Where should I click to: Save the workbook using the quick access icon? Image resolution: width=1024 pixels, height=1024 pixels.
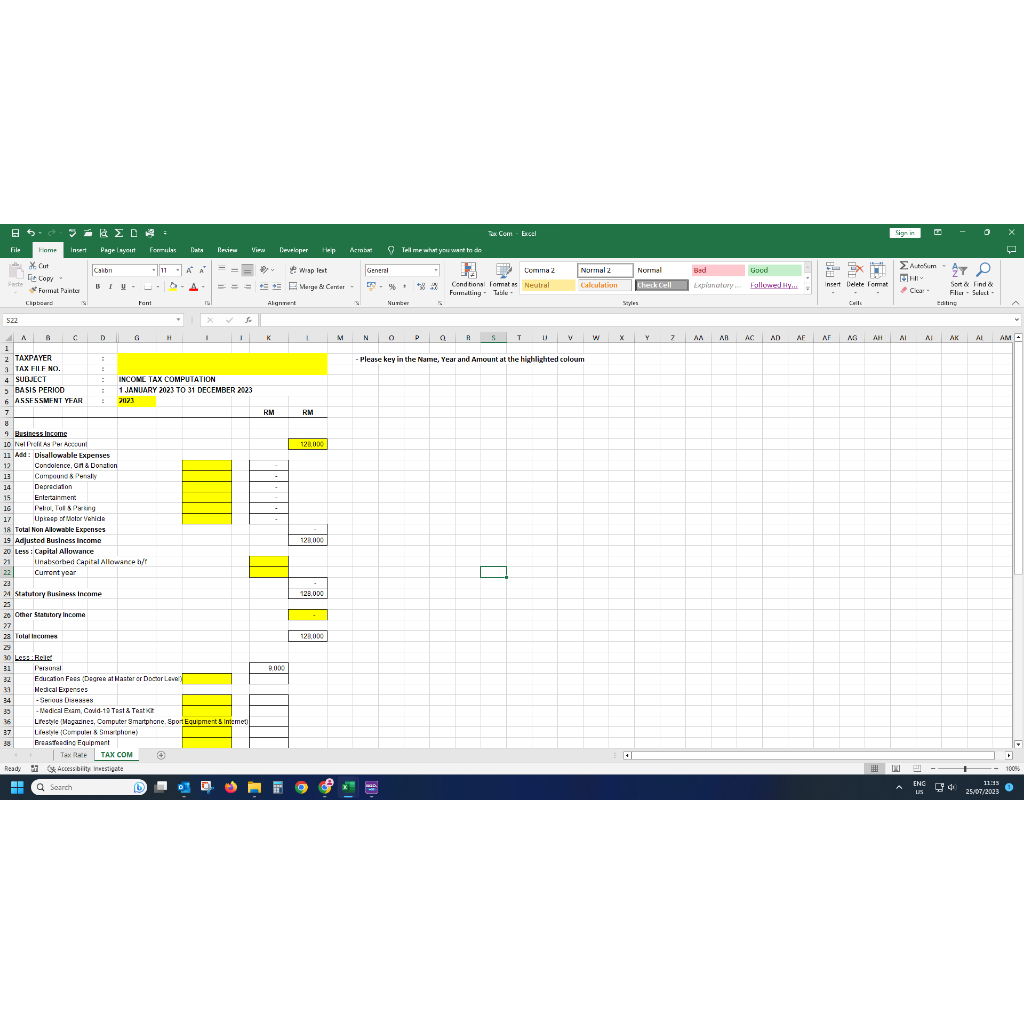tap(15, 232)
